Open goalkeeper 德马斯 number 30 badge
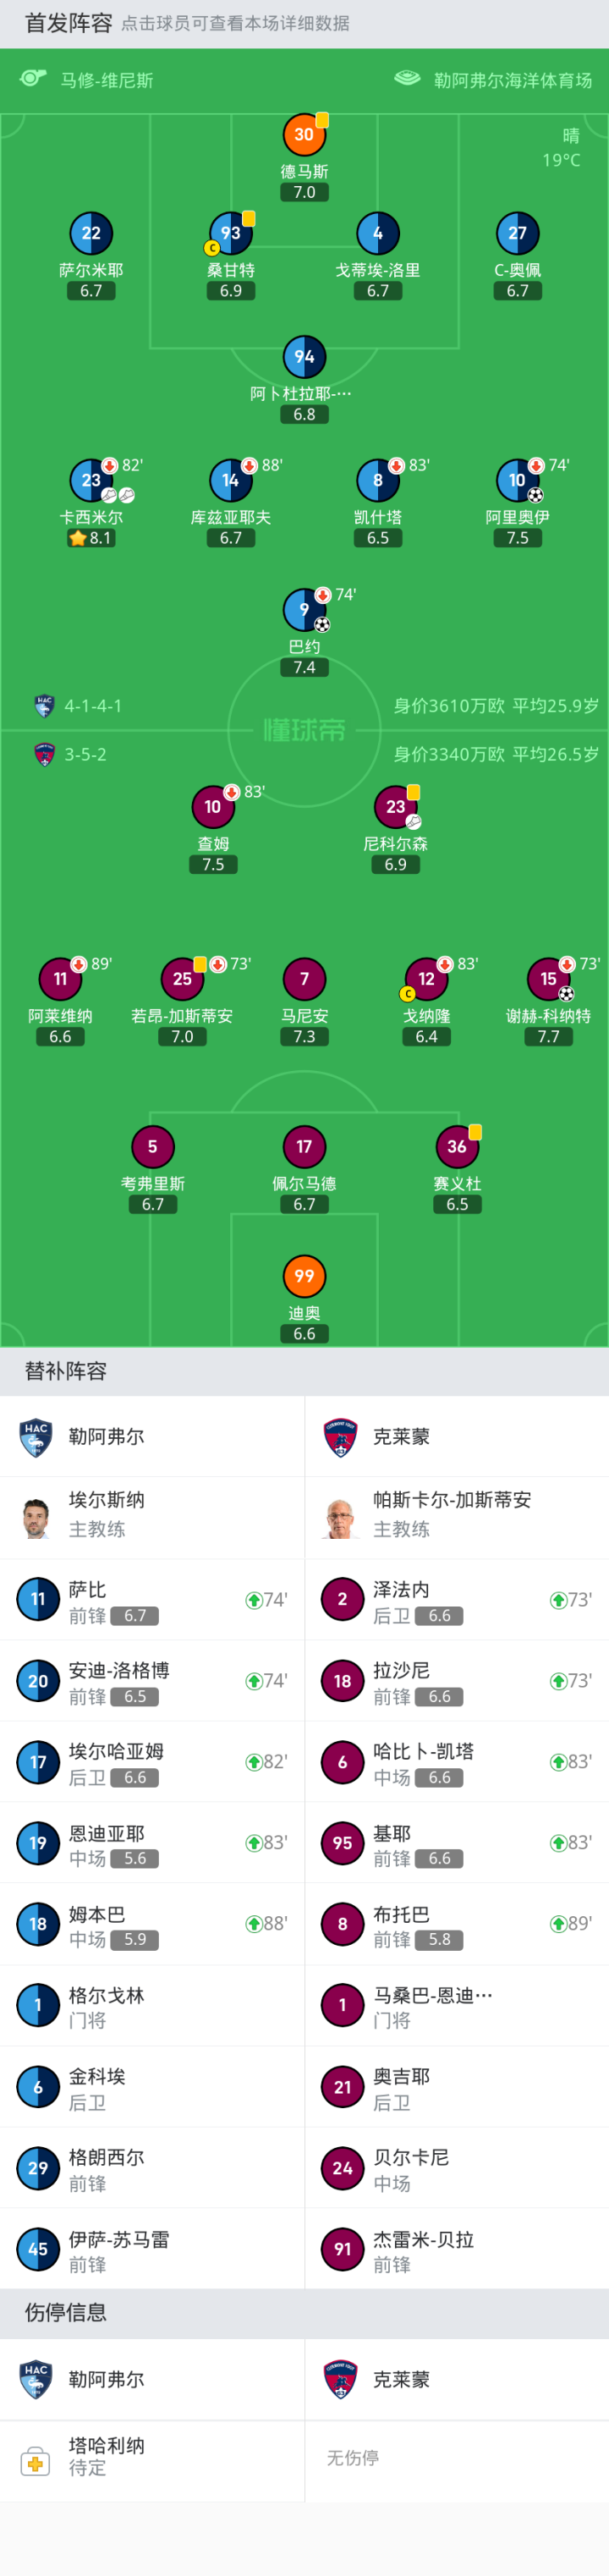 [304, 135]
